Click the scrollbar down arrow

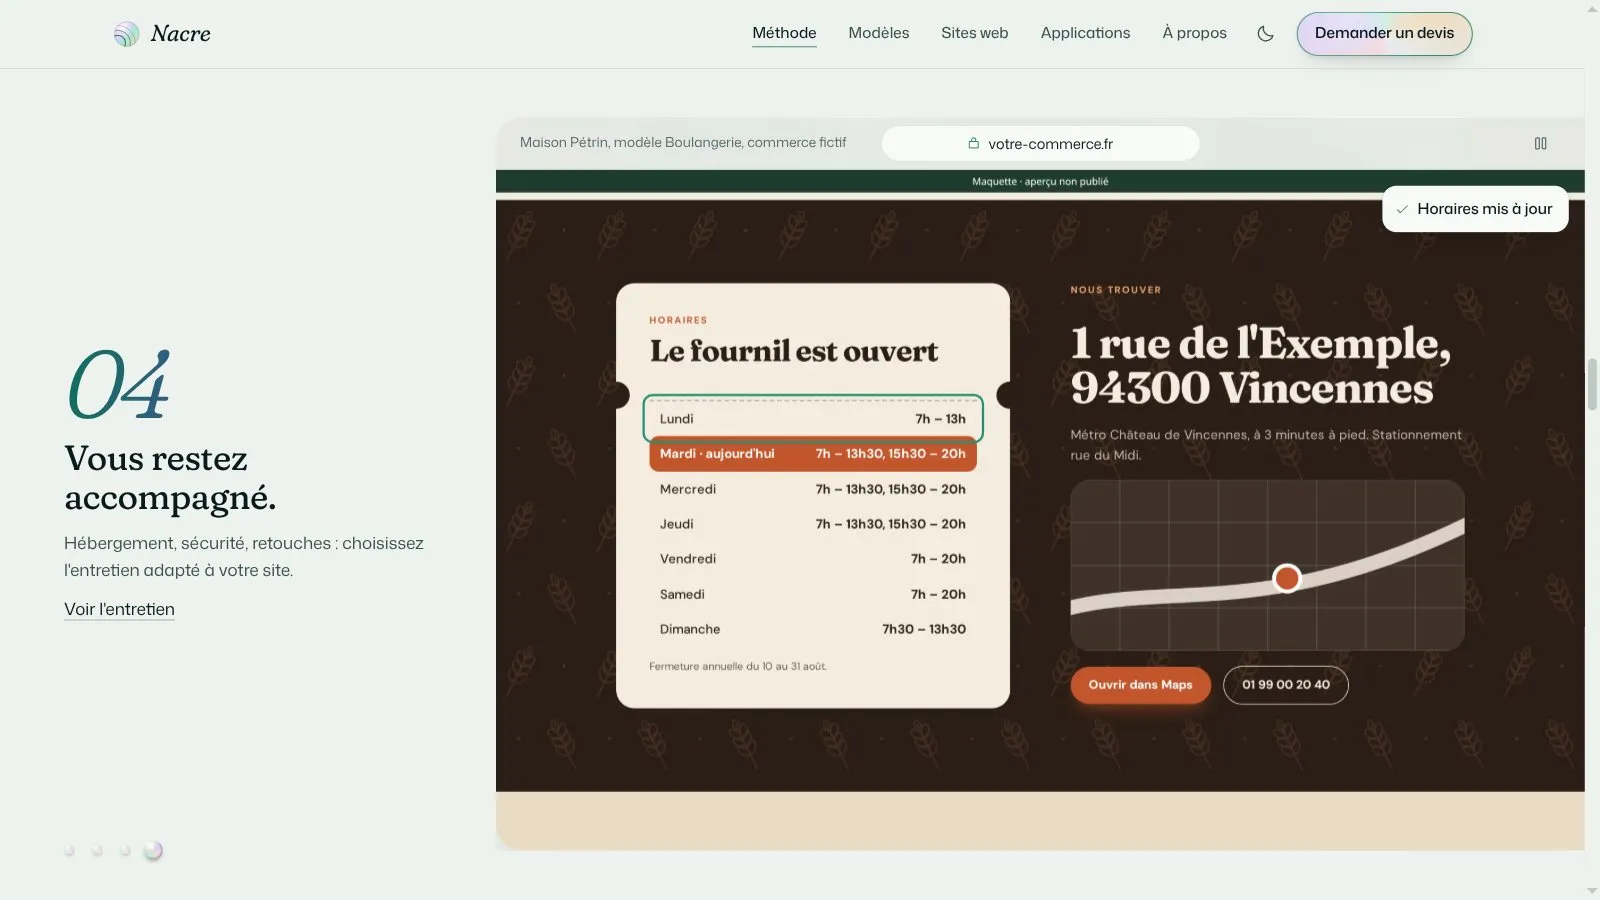[x=1592, y=891]
